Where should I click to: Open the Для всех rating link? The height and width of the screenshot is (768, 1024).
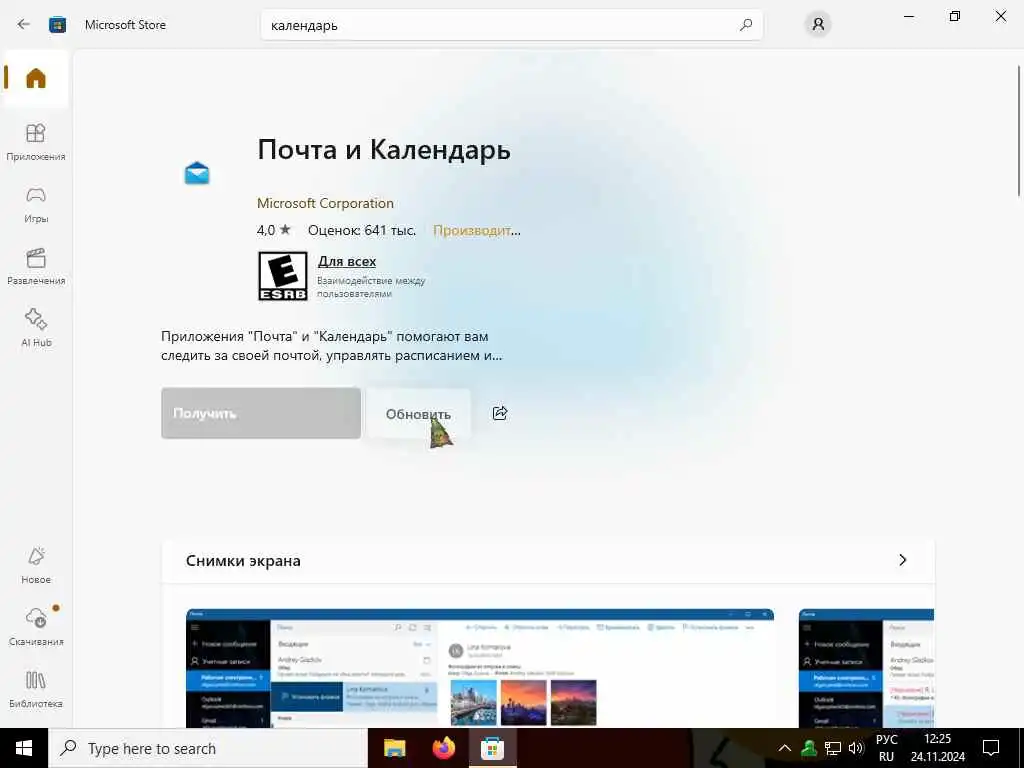pyautogui.click(x=347, y=261)
